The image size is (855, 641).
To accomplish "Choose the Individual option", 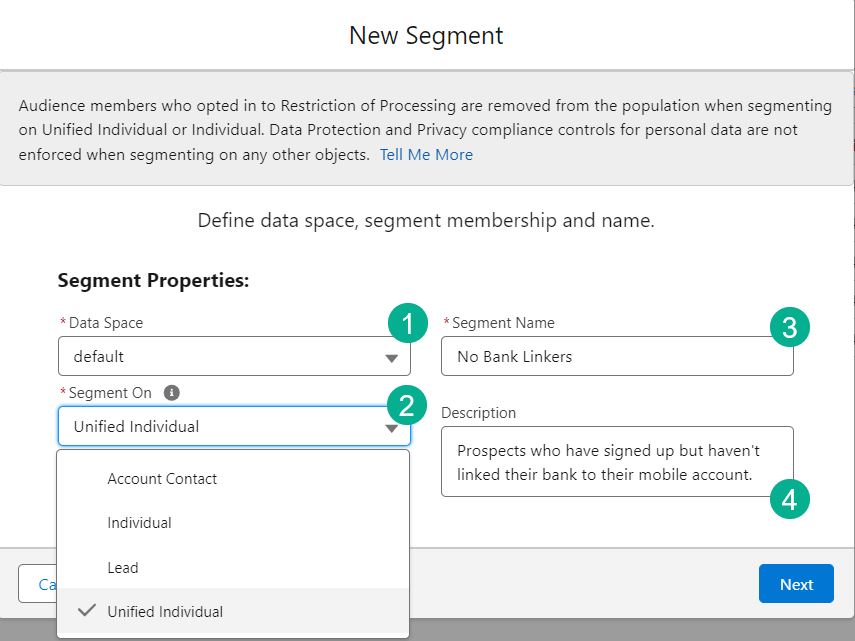I will click(x=140, y=523).
